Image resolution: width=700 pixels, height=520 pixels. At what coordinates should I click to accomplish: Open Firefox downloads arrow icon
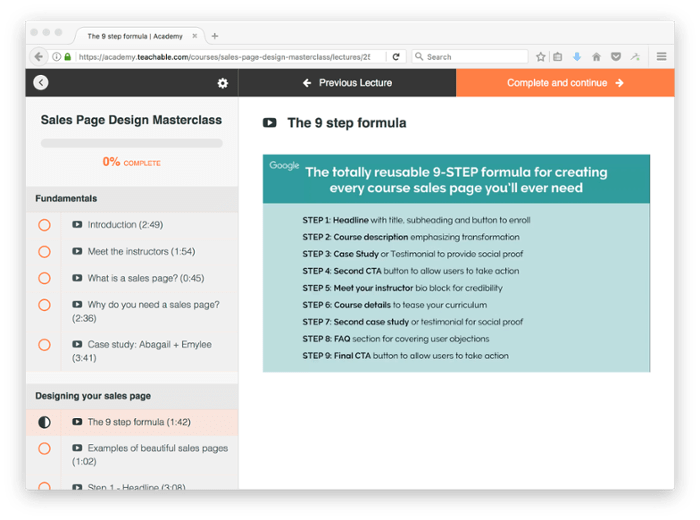pos(577,57)
